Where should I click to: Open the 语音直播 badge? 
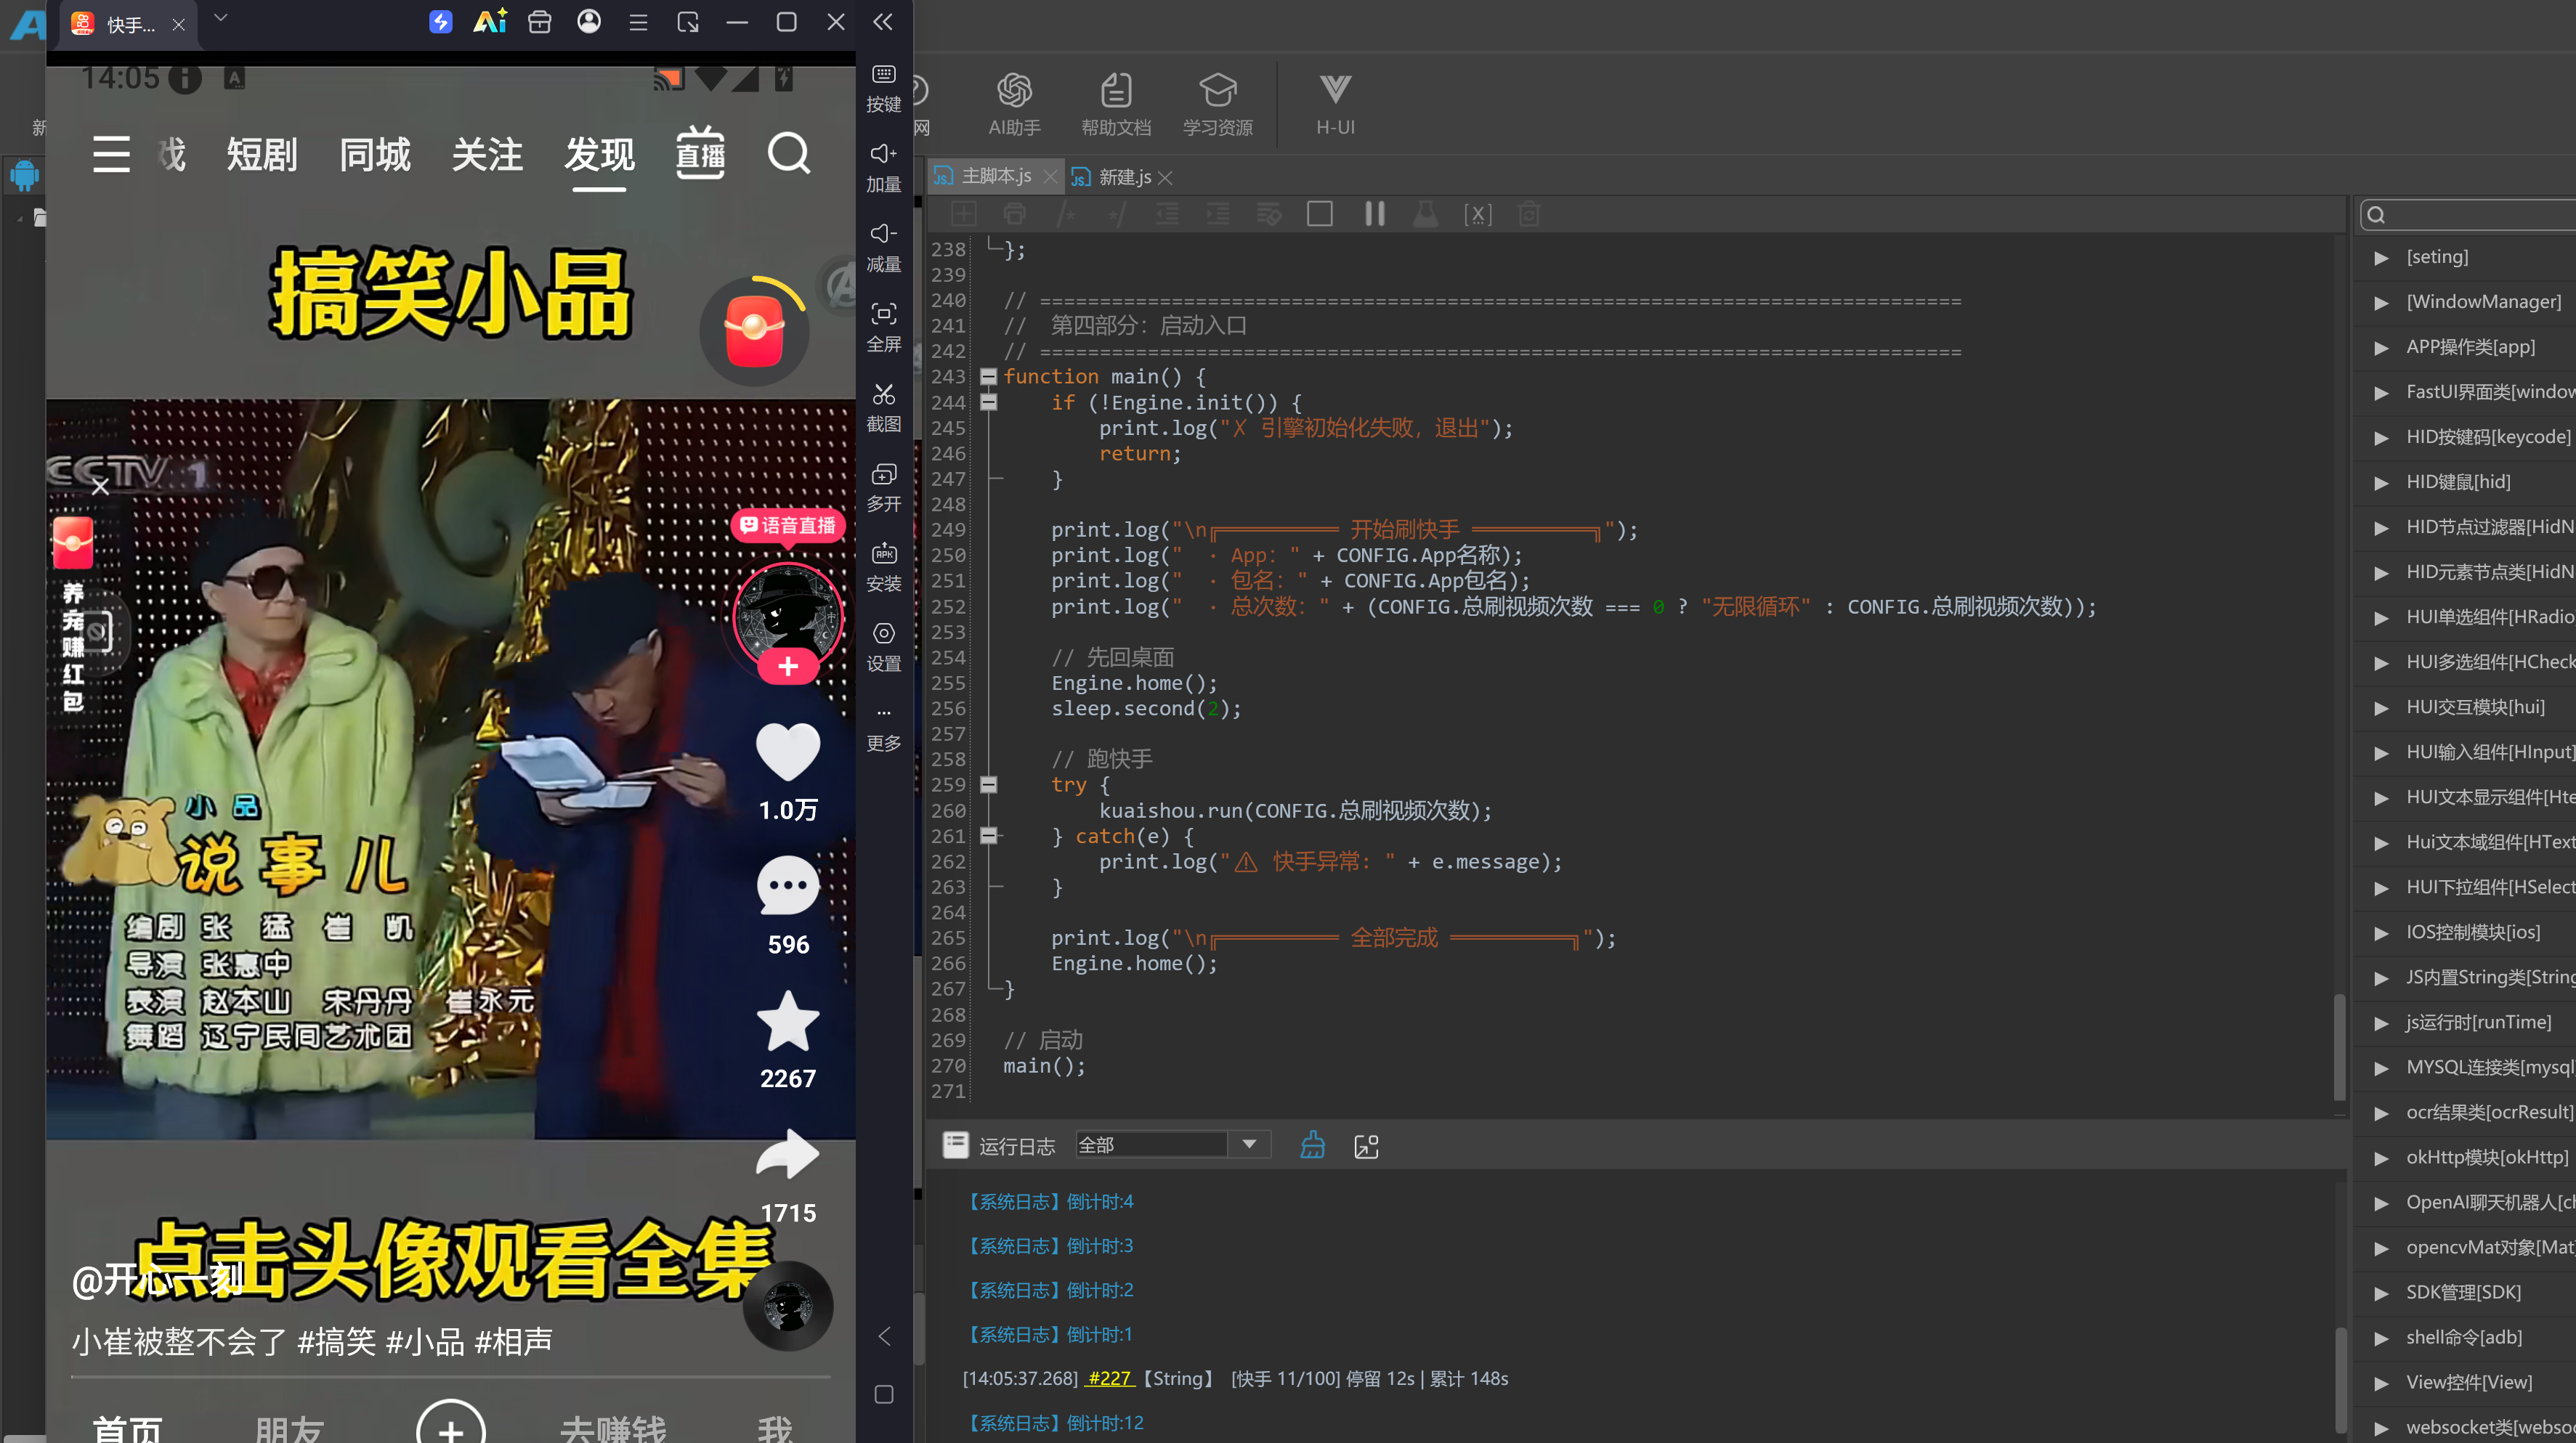coord(788,525)
